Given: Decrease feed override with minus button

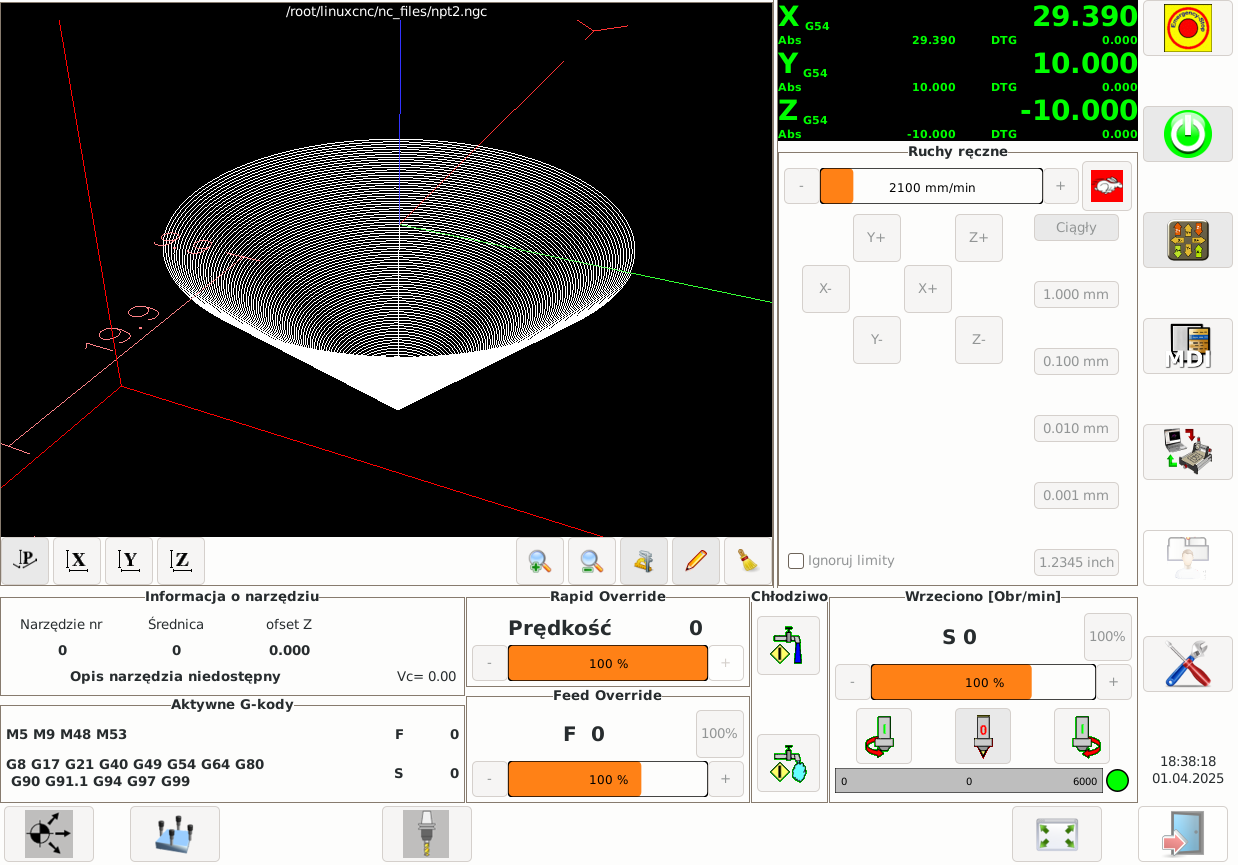Looking at the screenshot, I should [x=489, y=779].
